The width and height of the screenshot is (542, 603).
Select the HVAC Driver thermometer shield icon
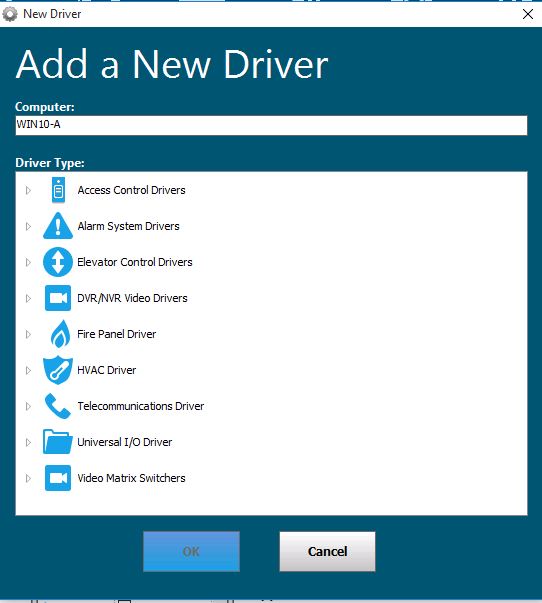pyautogui.click(x=58, y=370)
